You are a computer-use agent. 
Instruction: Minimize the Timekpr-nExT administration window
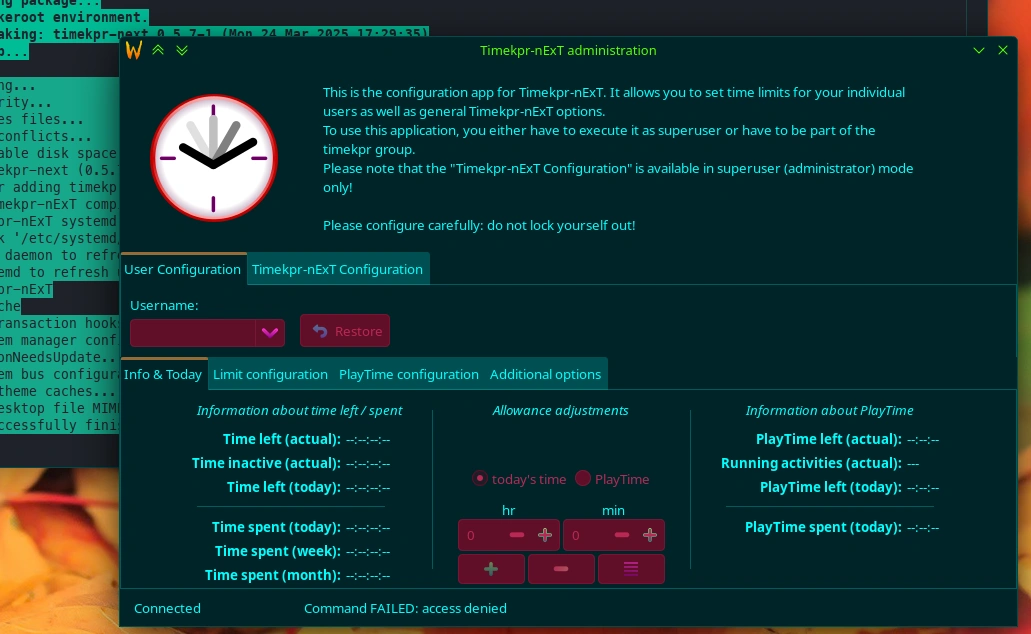tap(978, 51)
